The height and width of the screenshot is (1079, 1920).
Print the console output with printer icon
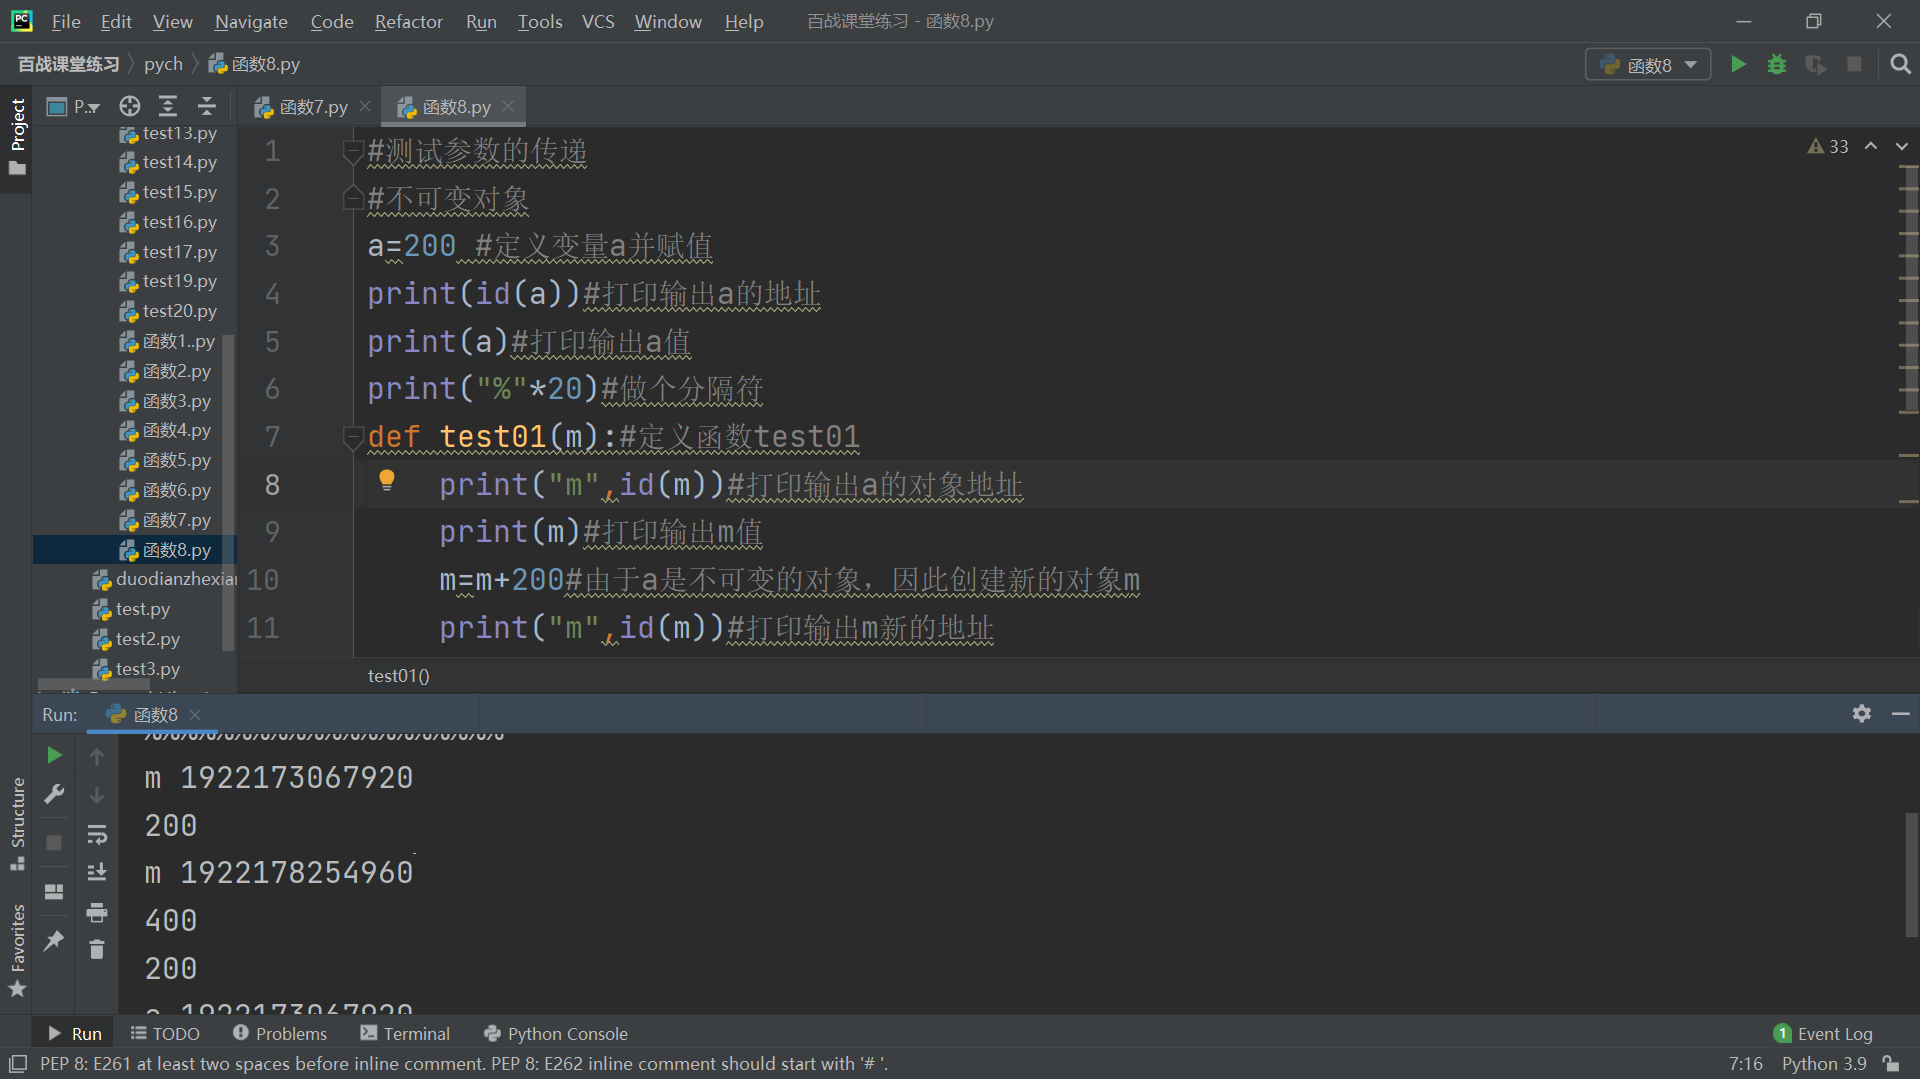point(97,912)
